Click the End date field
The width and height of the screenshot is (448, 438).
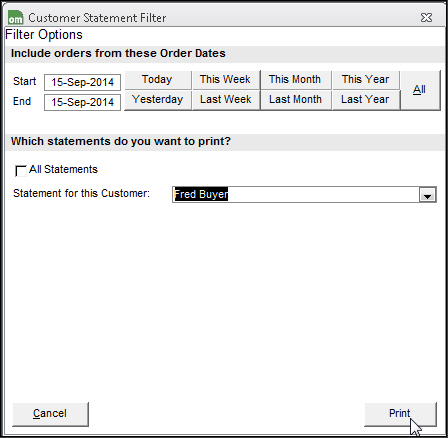pos(82,102)
